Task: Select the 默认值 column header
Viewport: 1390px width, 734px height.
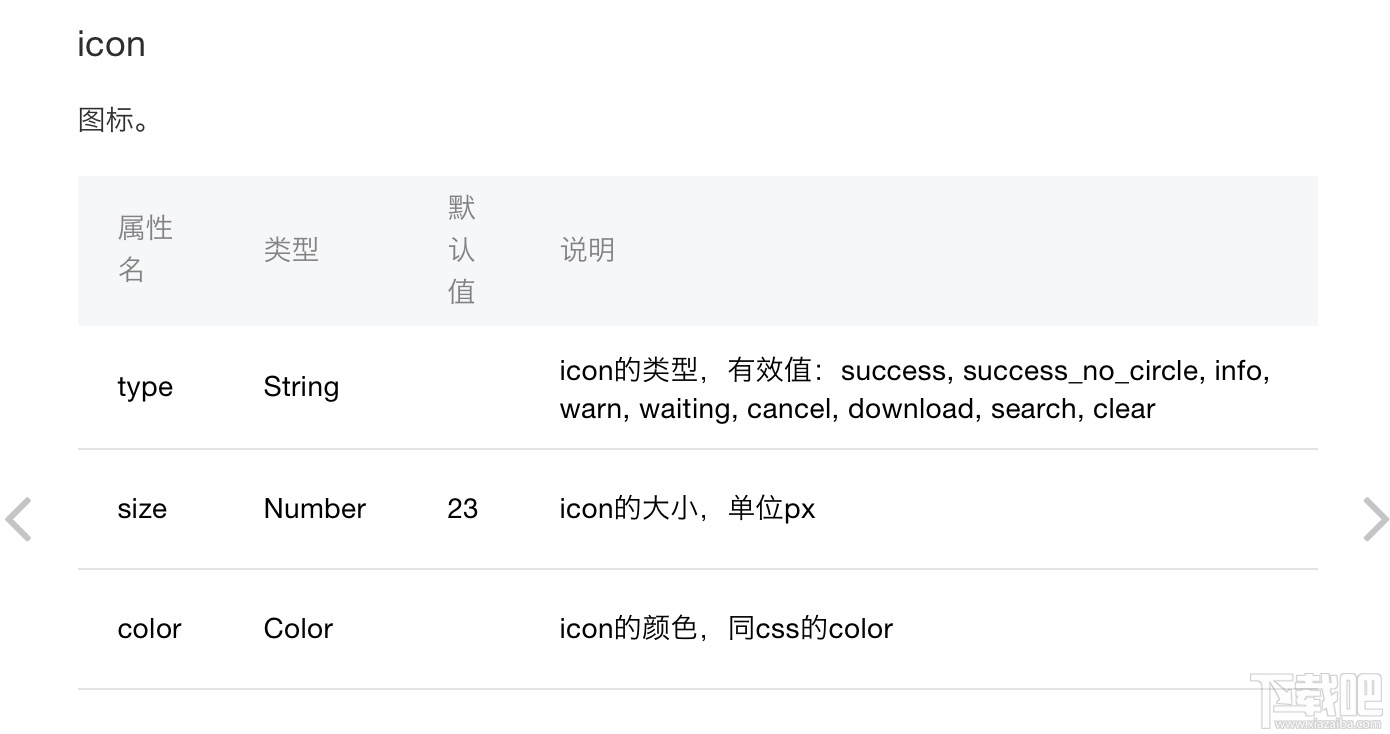Action: pyautogui.click(x=462, y=250)
